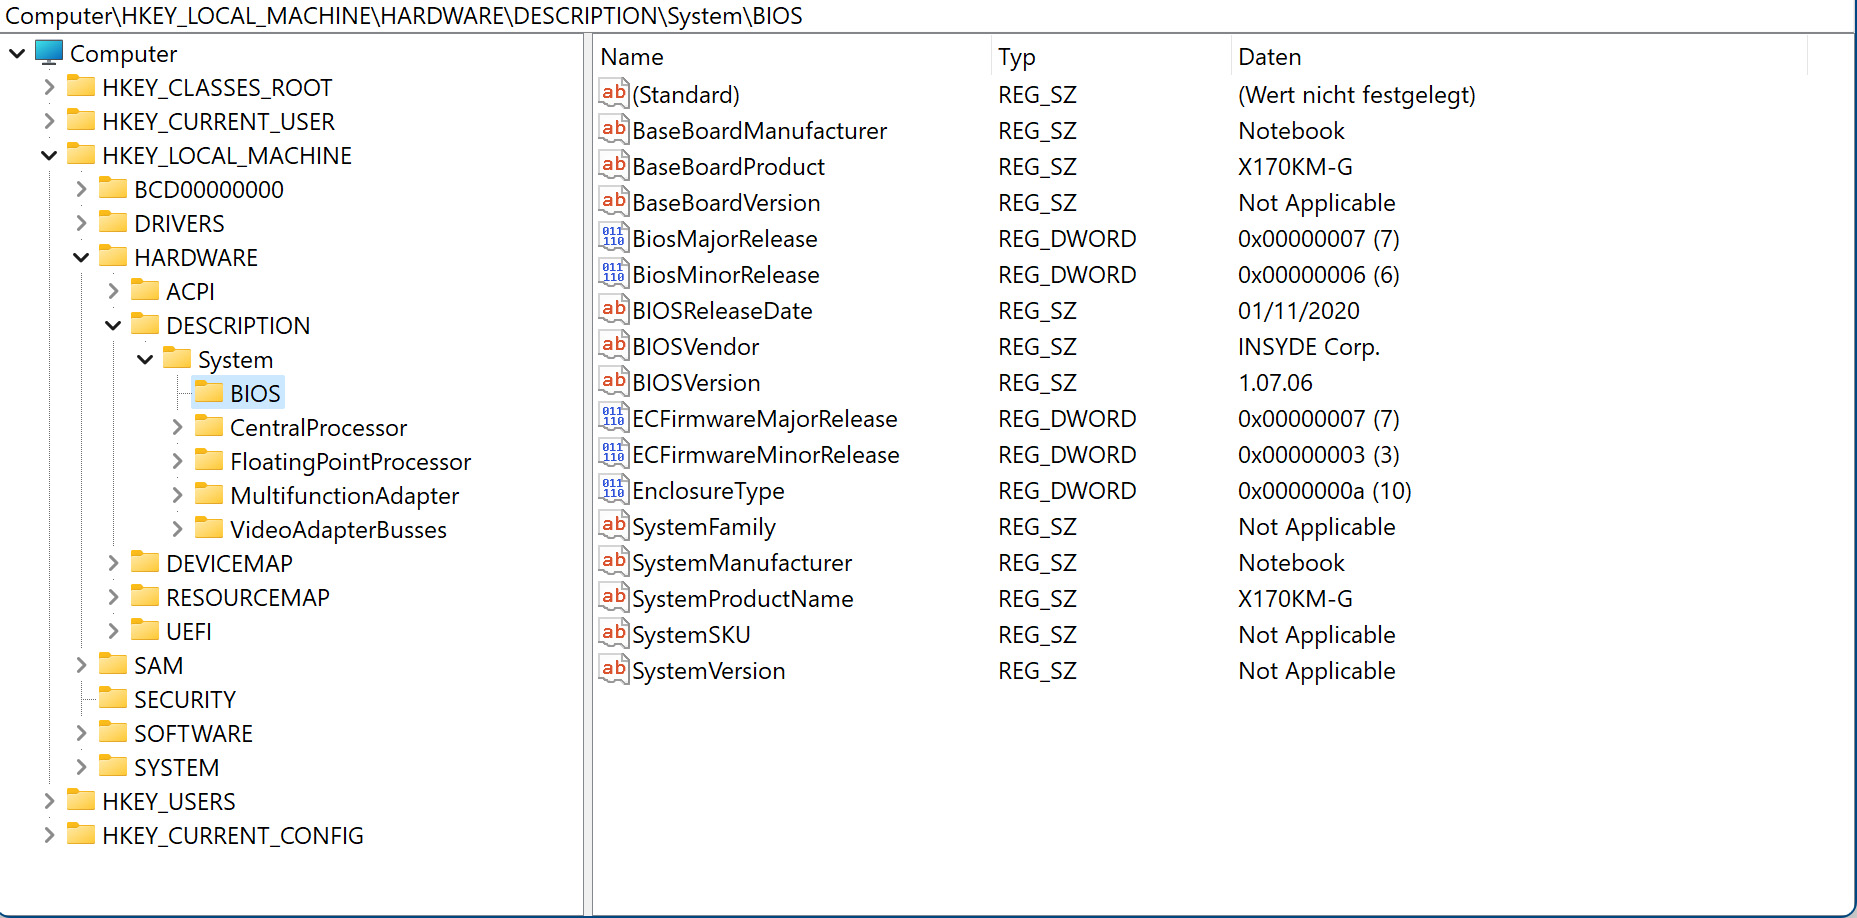
Task: Click the HKEY_CLASSES_ROOT folder icon
Action: click(x=81, y=86)
